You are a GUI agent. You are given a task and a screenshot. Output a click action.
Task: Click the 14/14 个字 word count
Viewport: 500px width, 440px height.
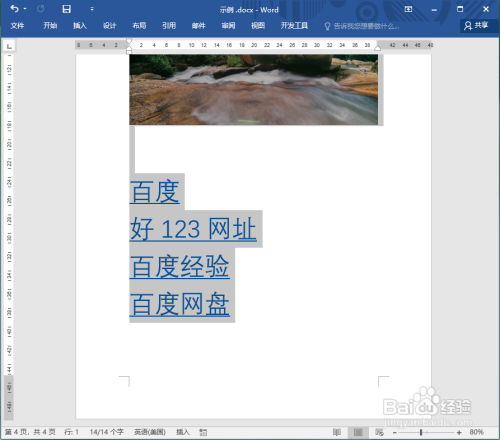107,432
